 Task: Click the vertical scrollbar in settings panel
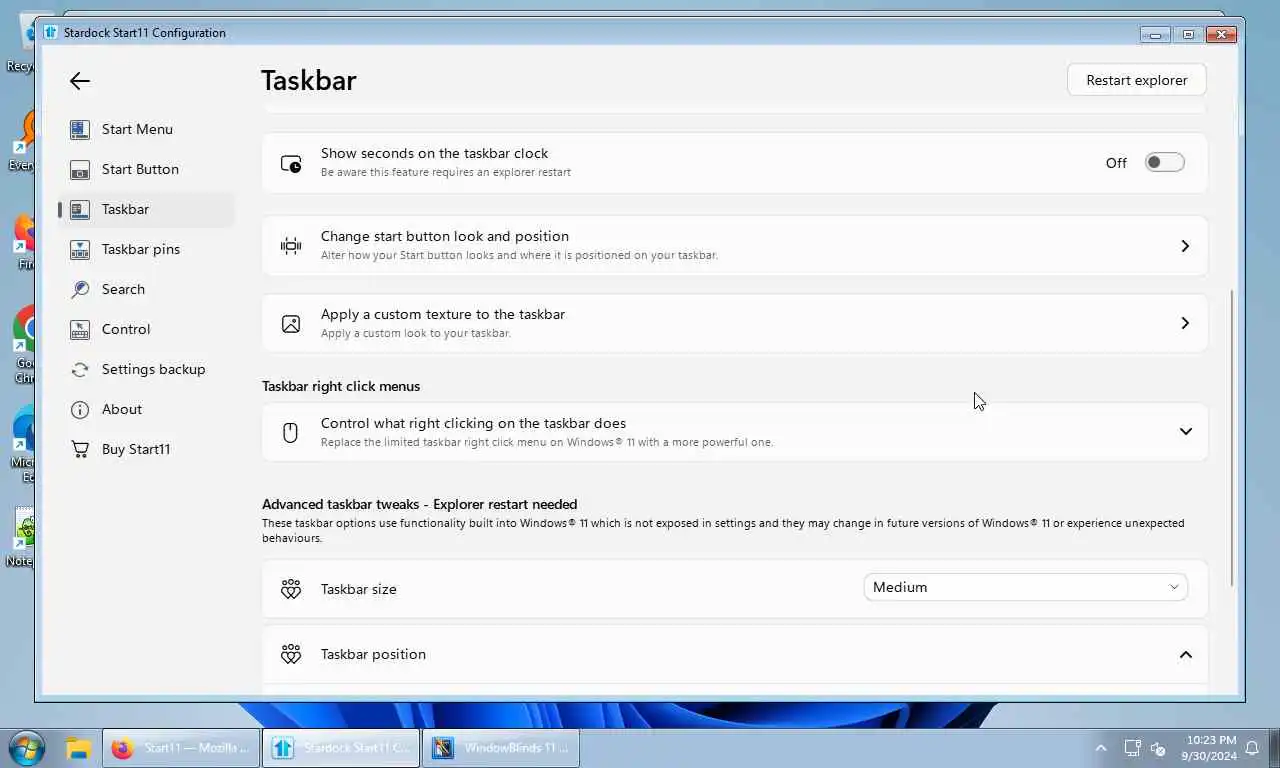(1232, 438)
